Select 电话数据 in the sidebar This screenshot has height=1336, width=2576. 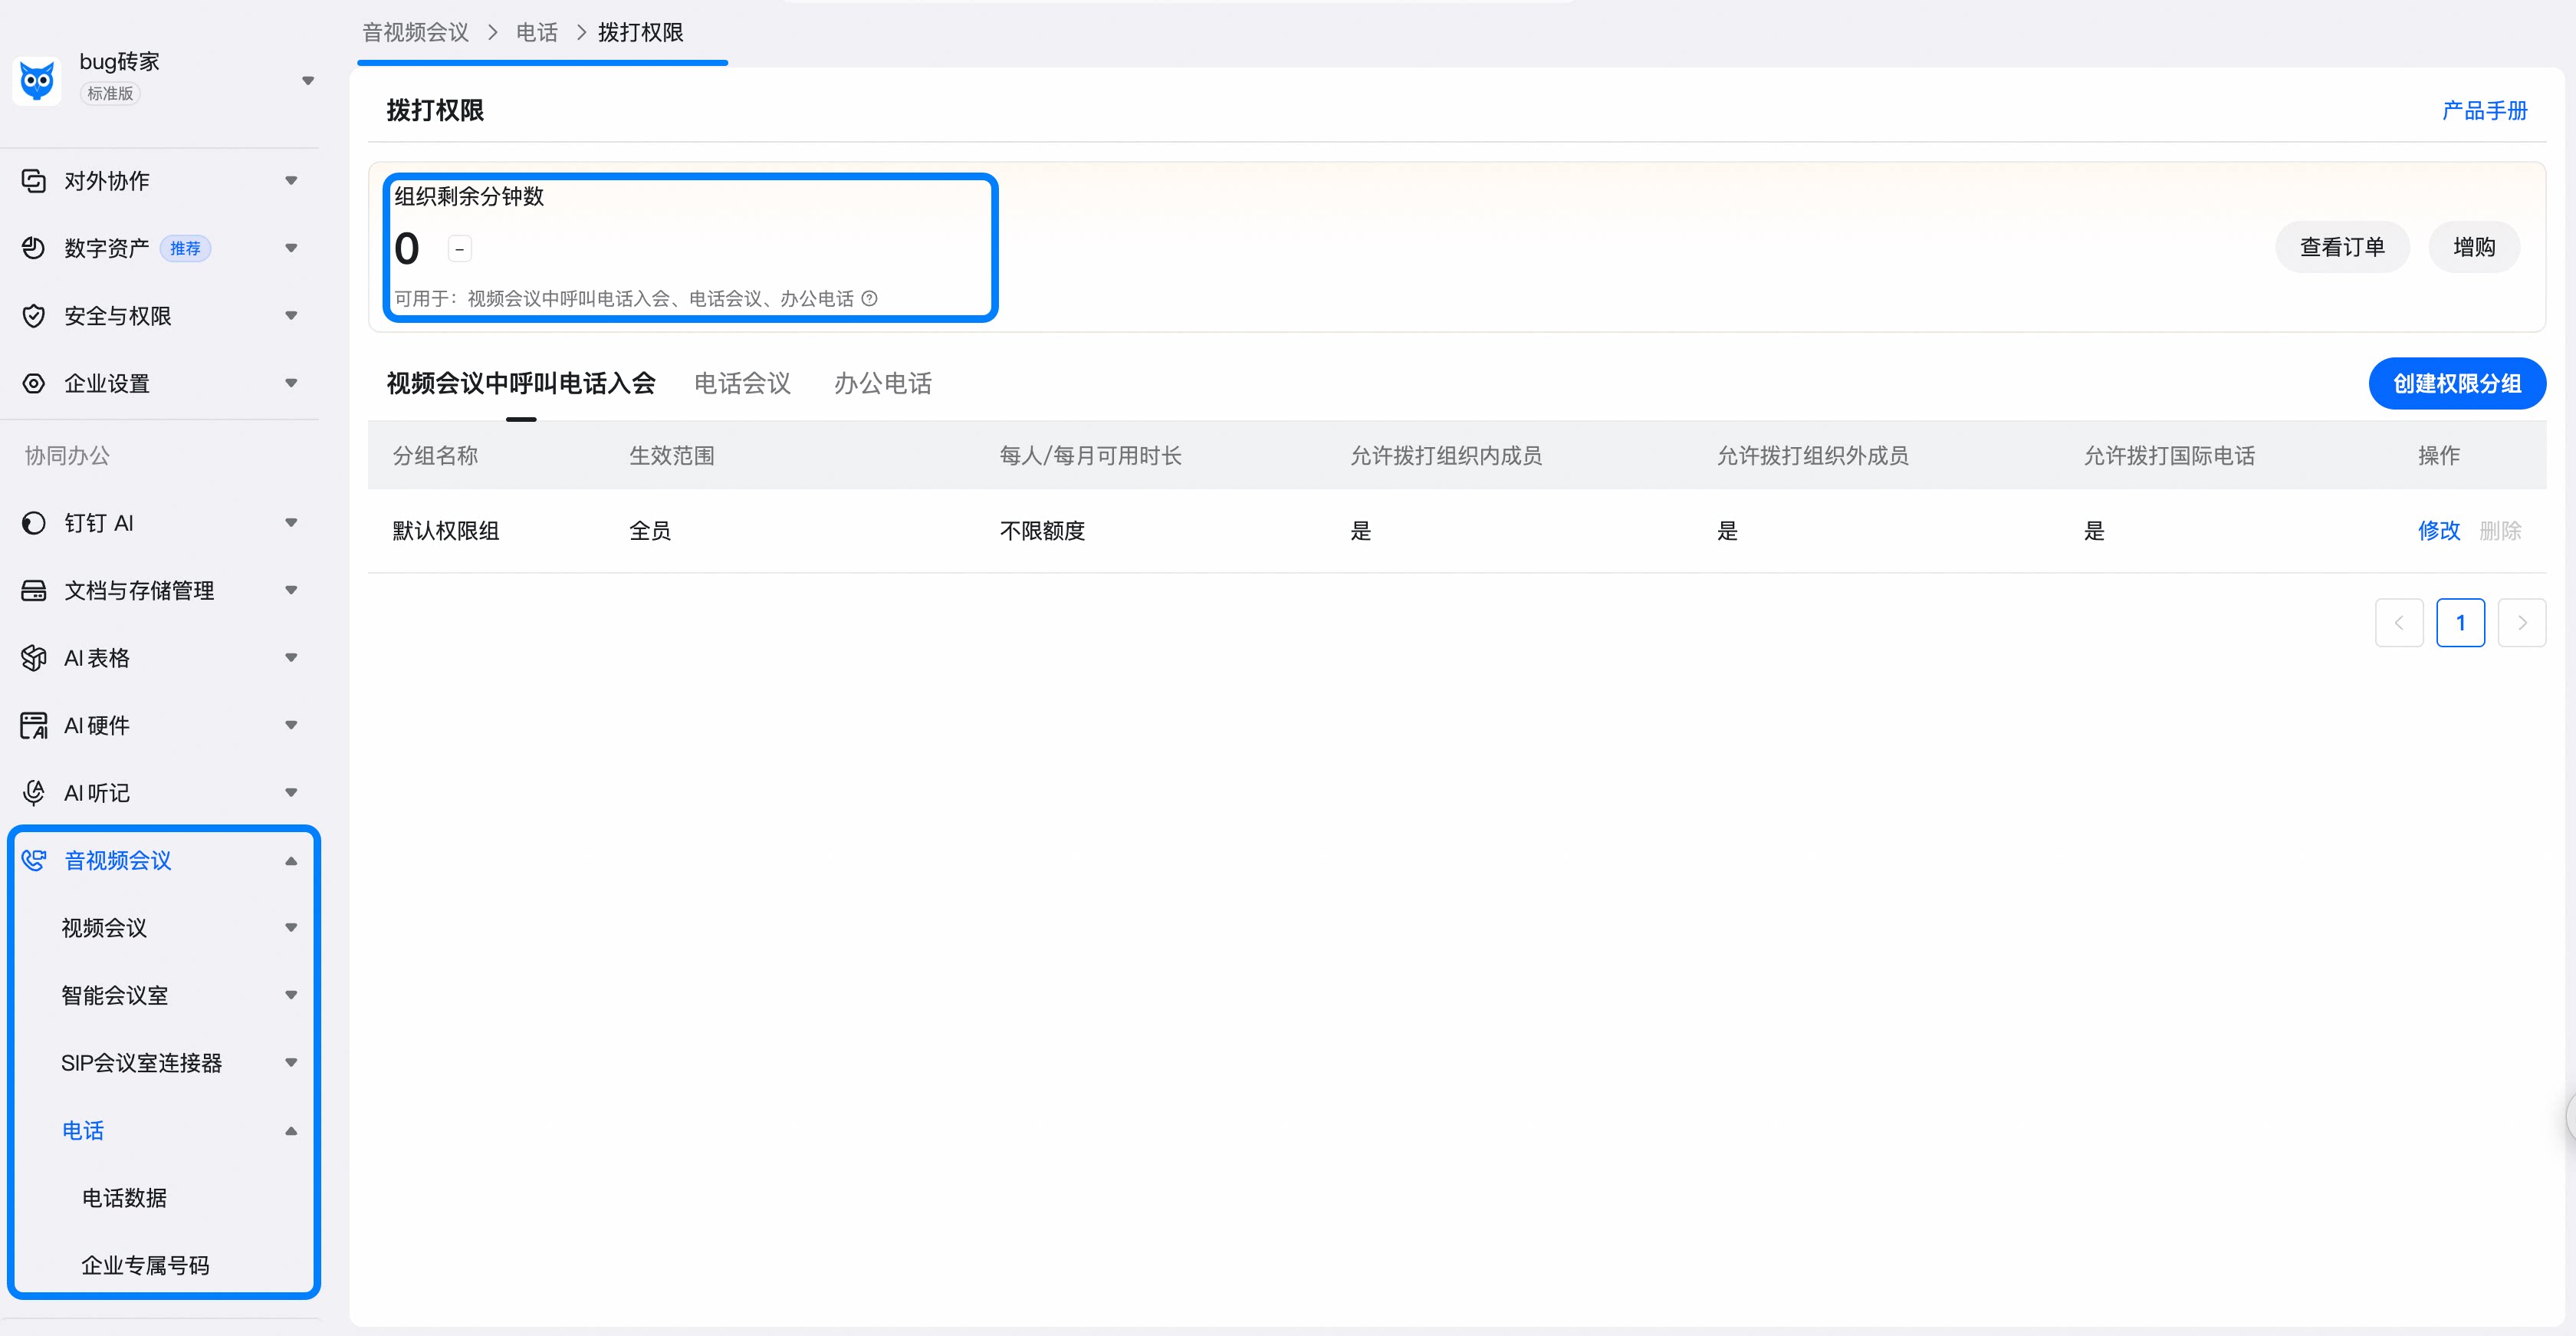[x=124, y=1198]
